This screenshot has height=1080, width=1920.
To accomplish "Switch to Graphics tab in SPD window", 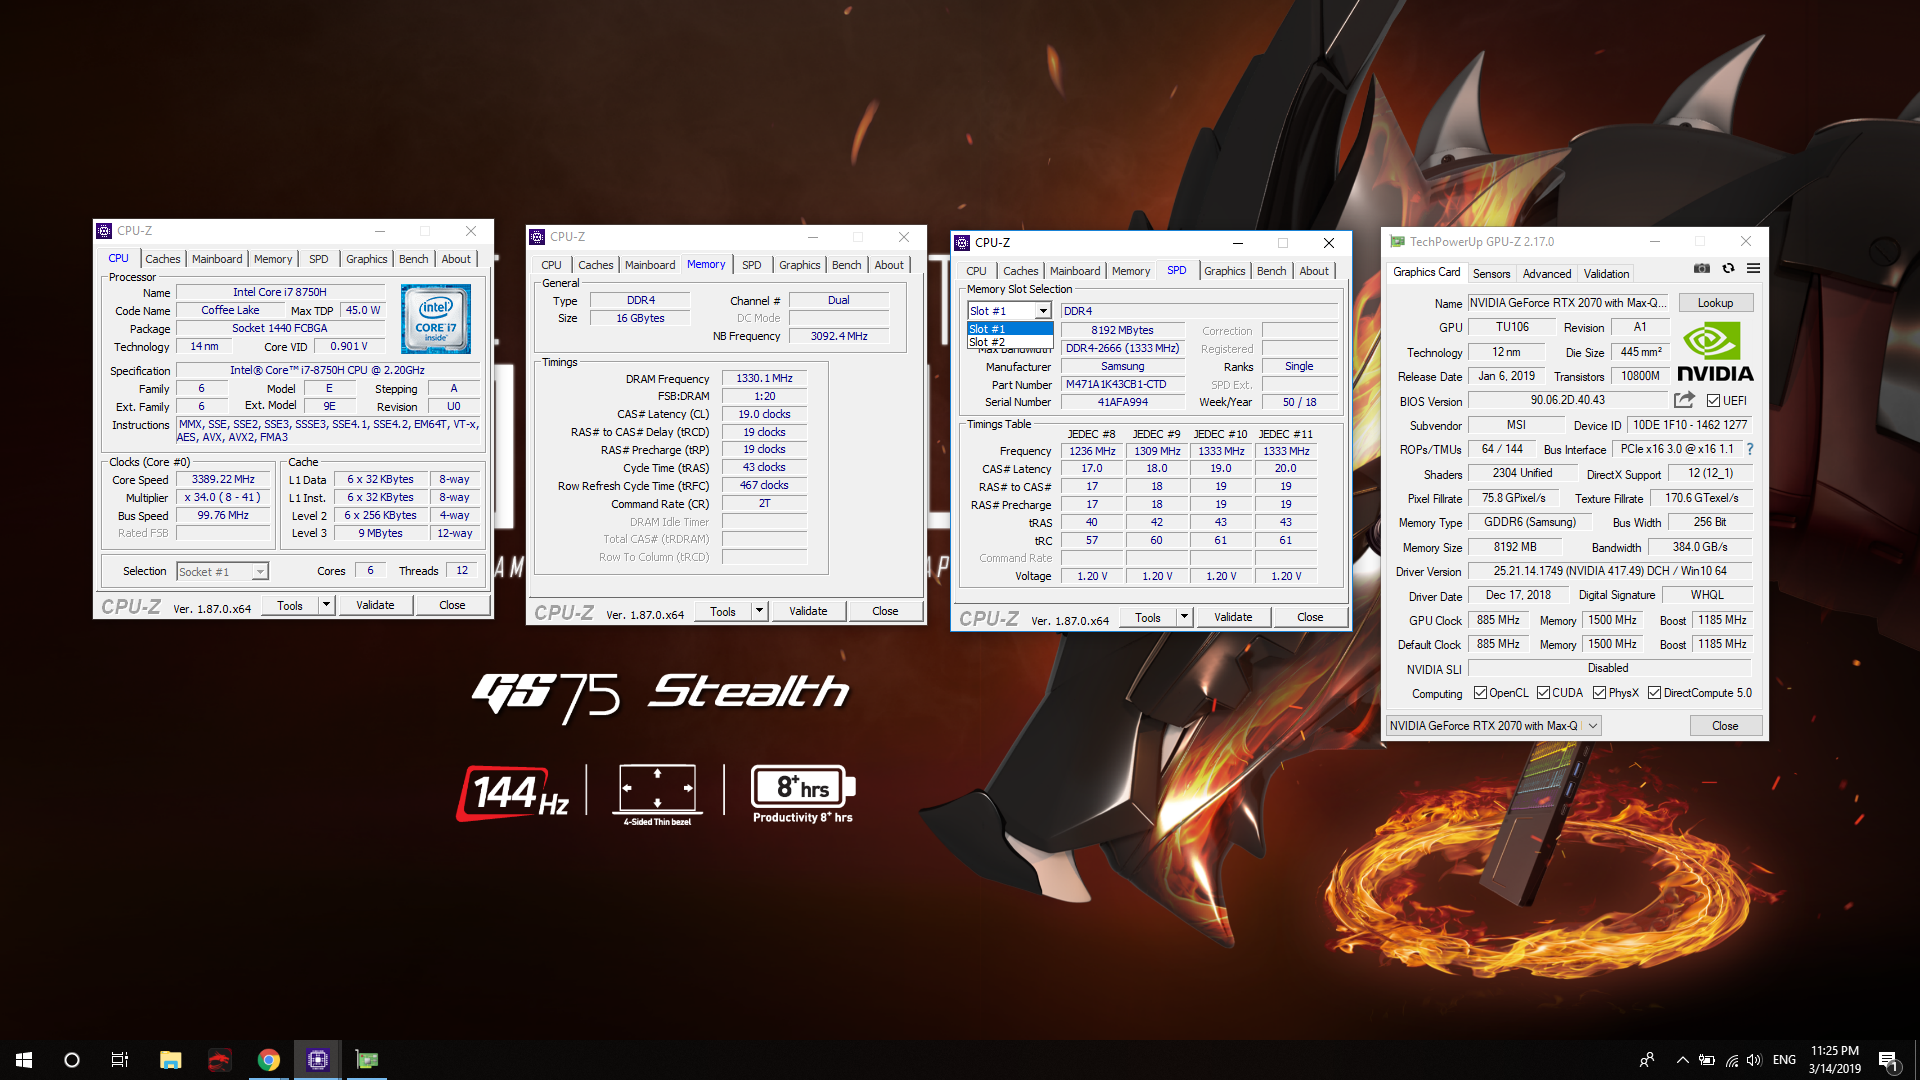I will pyautogui.click(x=1224, y=271).
